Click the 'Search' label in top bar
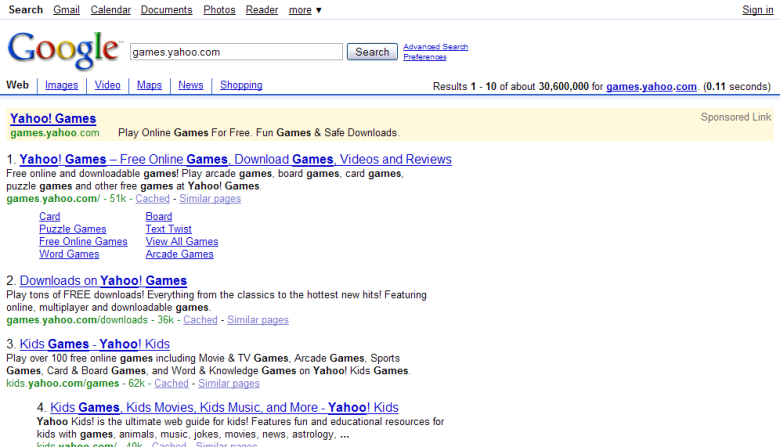 26,10
